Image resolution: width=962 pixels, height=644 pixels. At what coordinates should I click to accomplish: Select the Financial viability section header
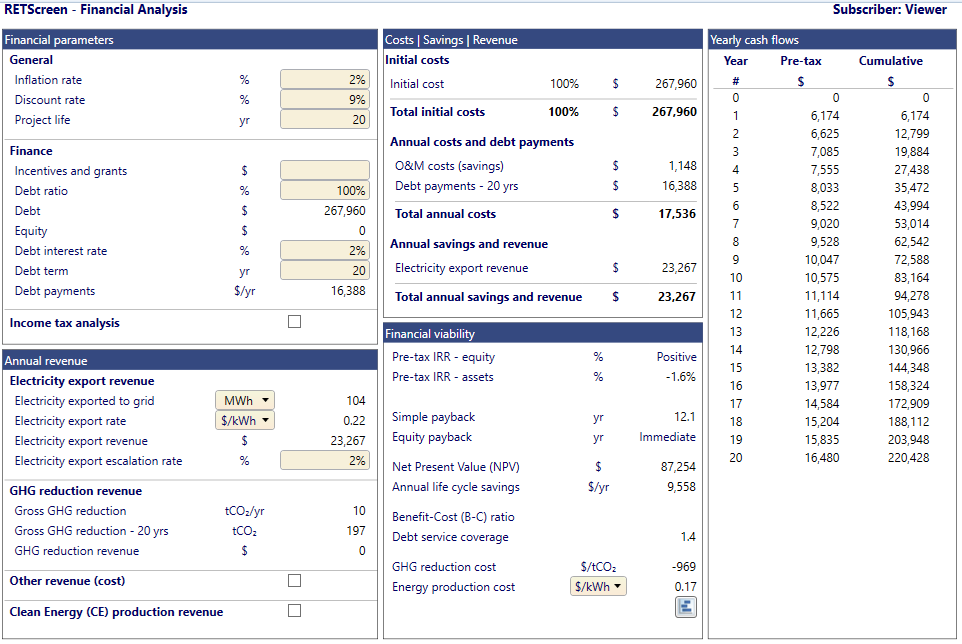542,334
